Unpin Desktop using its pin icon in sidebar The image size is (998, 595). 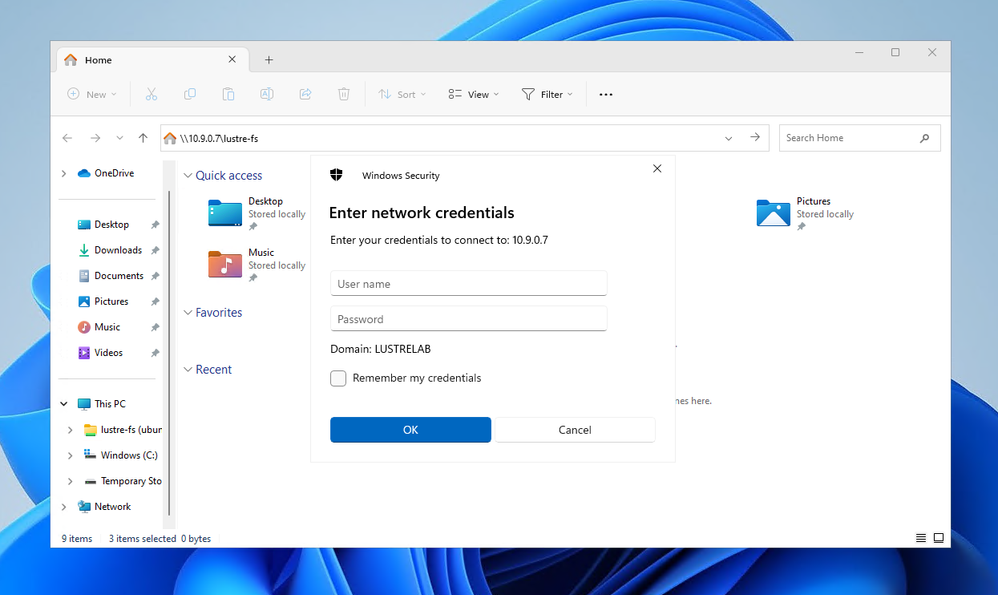[155, 225]
